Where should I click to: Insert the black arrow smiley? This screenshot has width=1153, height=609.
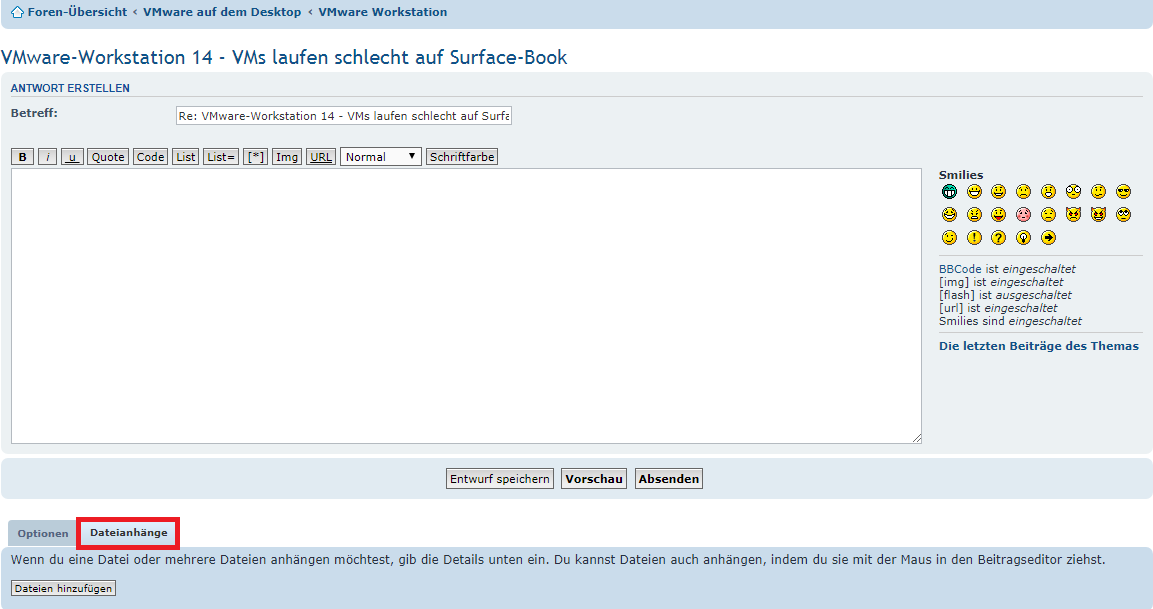pyautogui.click(x=1048, y=237)
